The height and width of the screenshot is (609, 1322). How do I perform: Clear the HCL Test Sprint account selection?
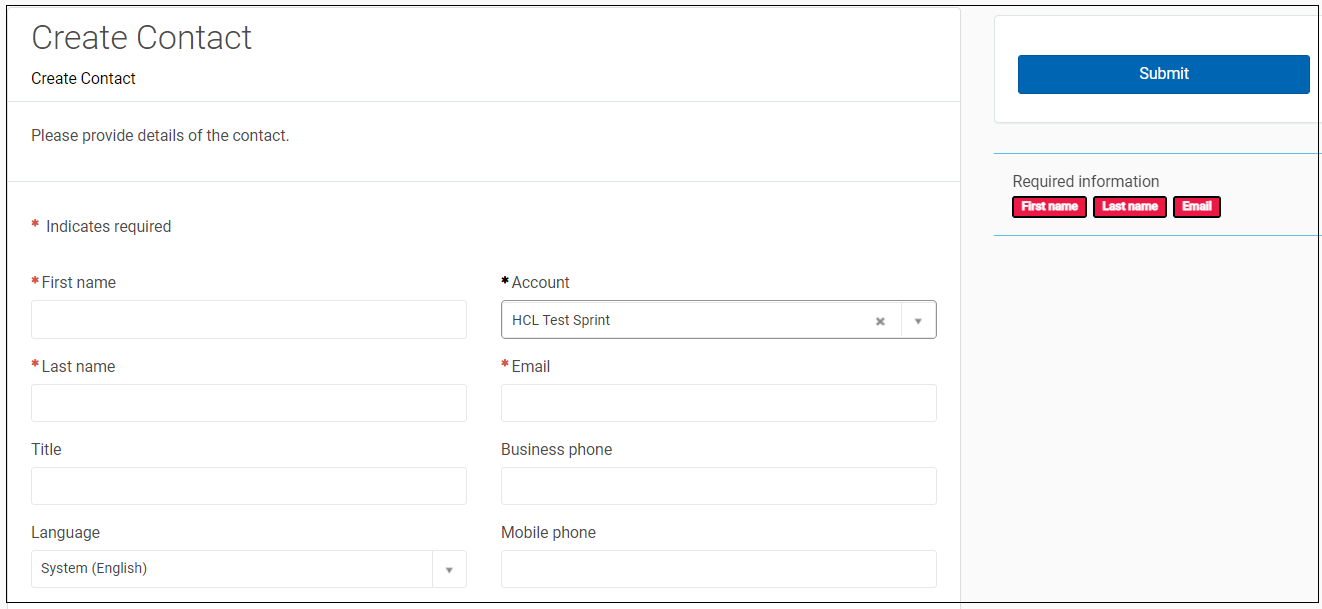point(880,321)
